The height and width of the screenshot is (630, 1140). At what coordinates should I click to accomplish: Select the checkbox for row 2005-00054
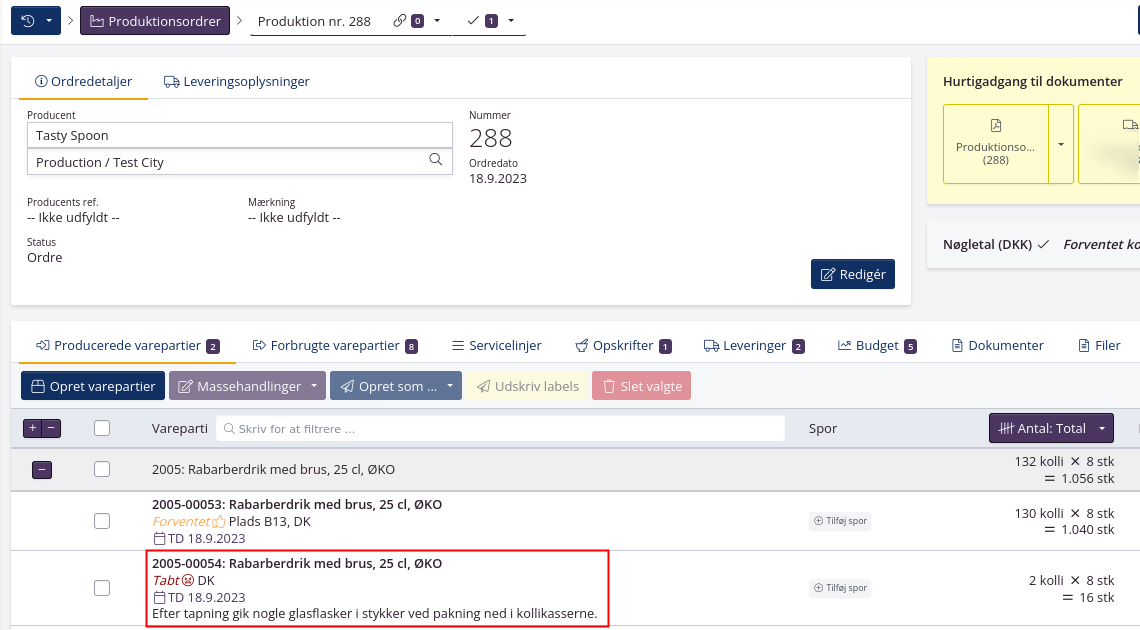(x=101, y=588)
